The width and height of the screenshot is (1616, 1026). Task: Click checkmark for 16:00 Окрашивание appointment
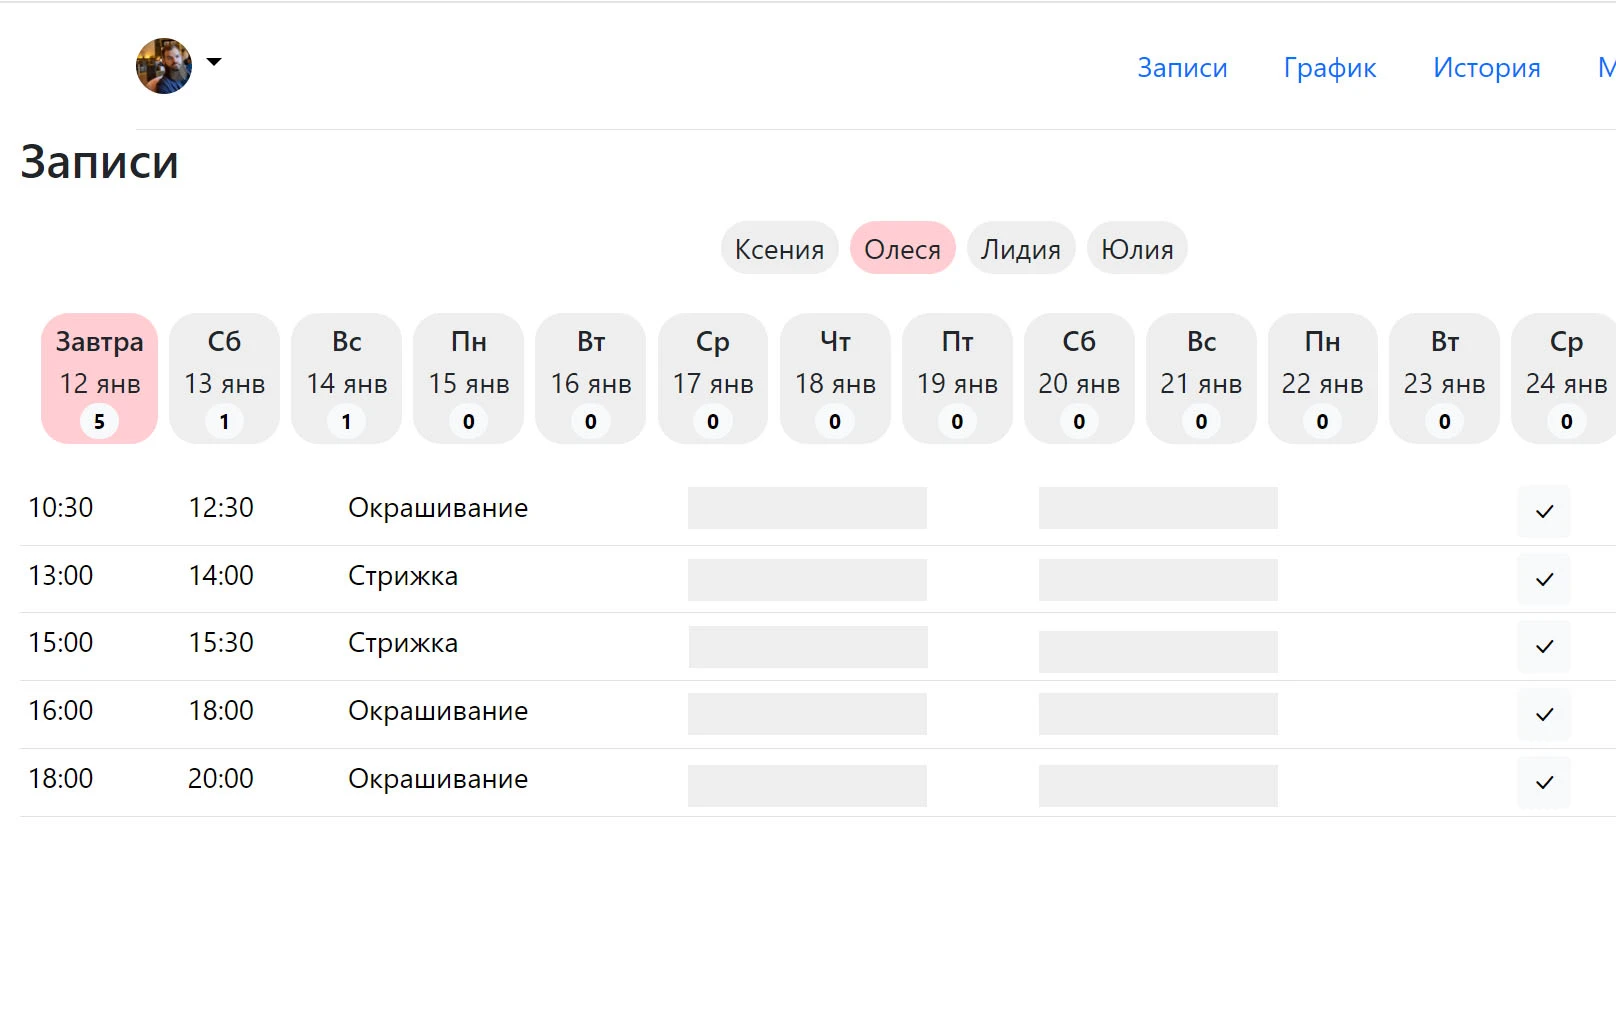1544,714
